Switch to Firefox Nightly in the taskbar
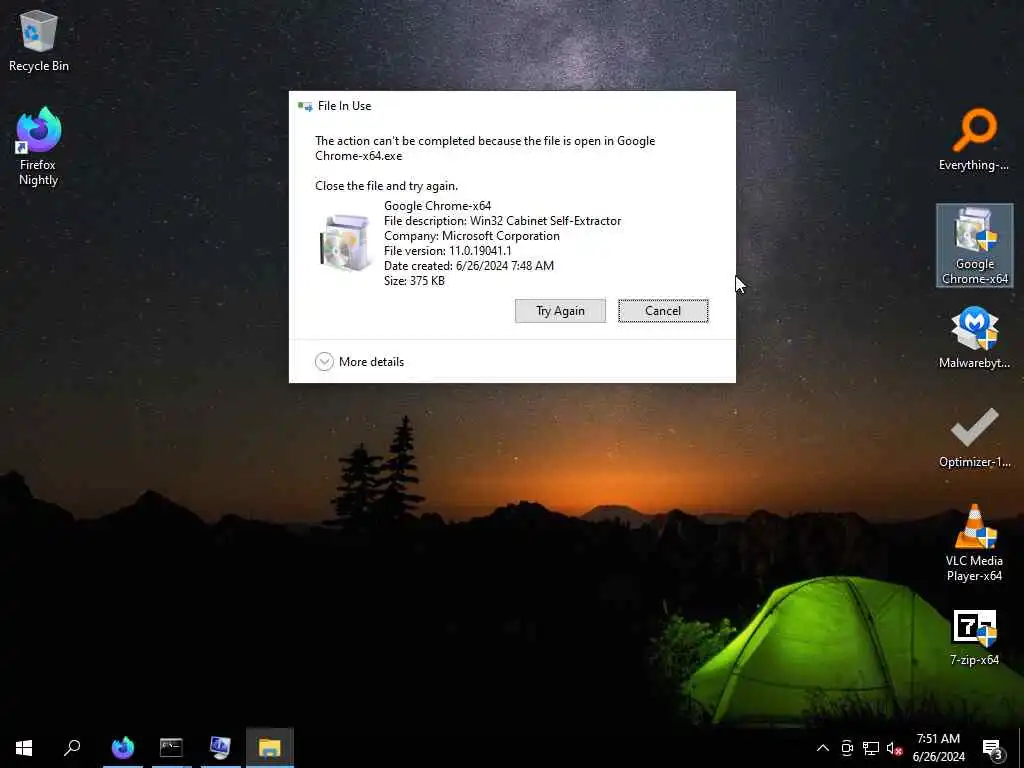 (x=123, y=748)
